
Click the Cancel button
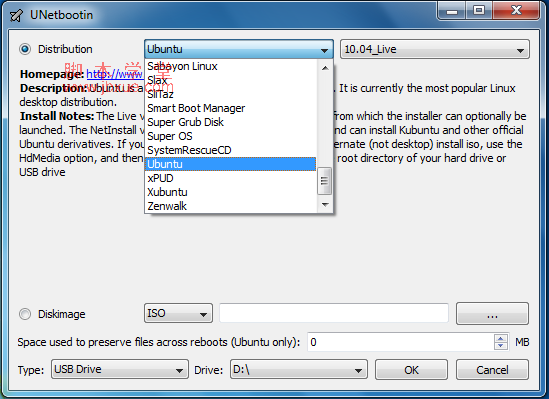click(x=492, y=370)
